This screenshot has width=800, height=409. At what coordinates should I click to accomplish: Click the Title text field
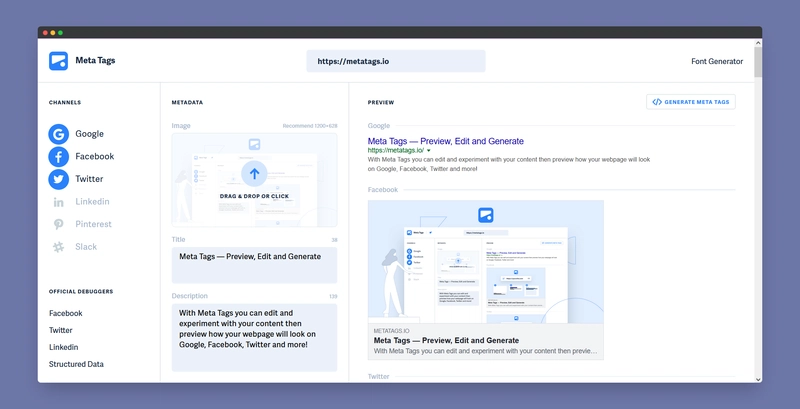pyautogui.click(x=254, y=265)
